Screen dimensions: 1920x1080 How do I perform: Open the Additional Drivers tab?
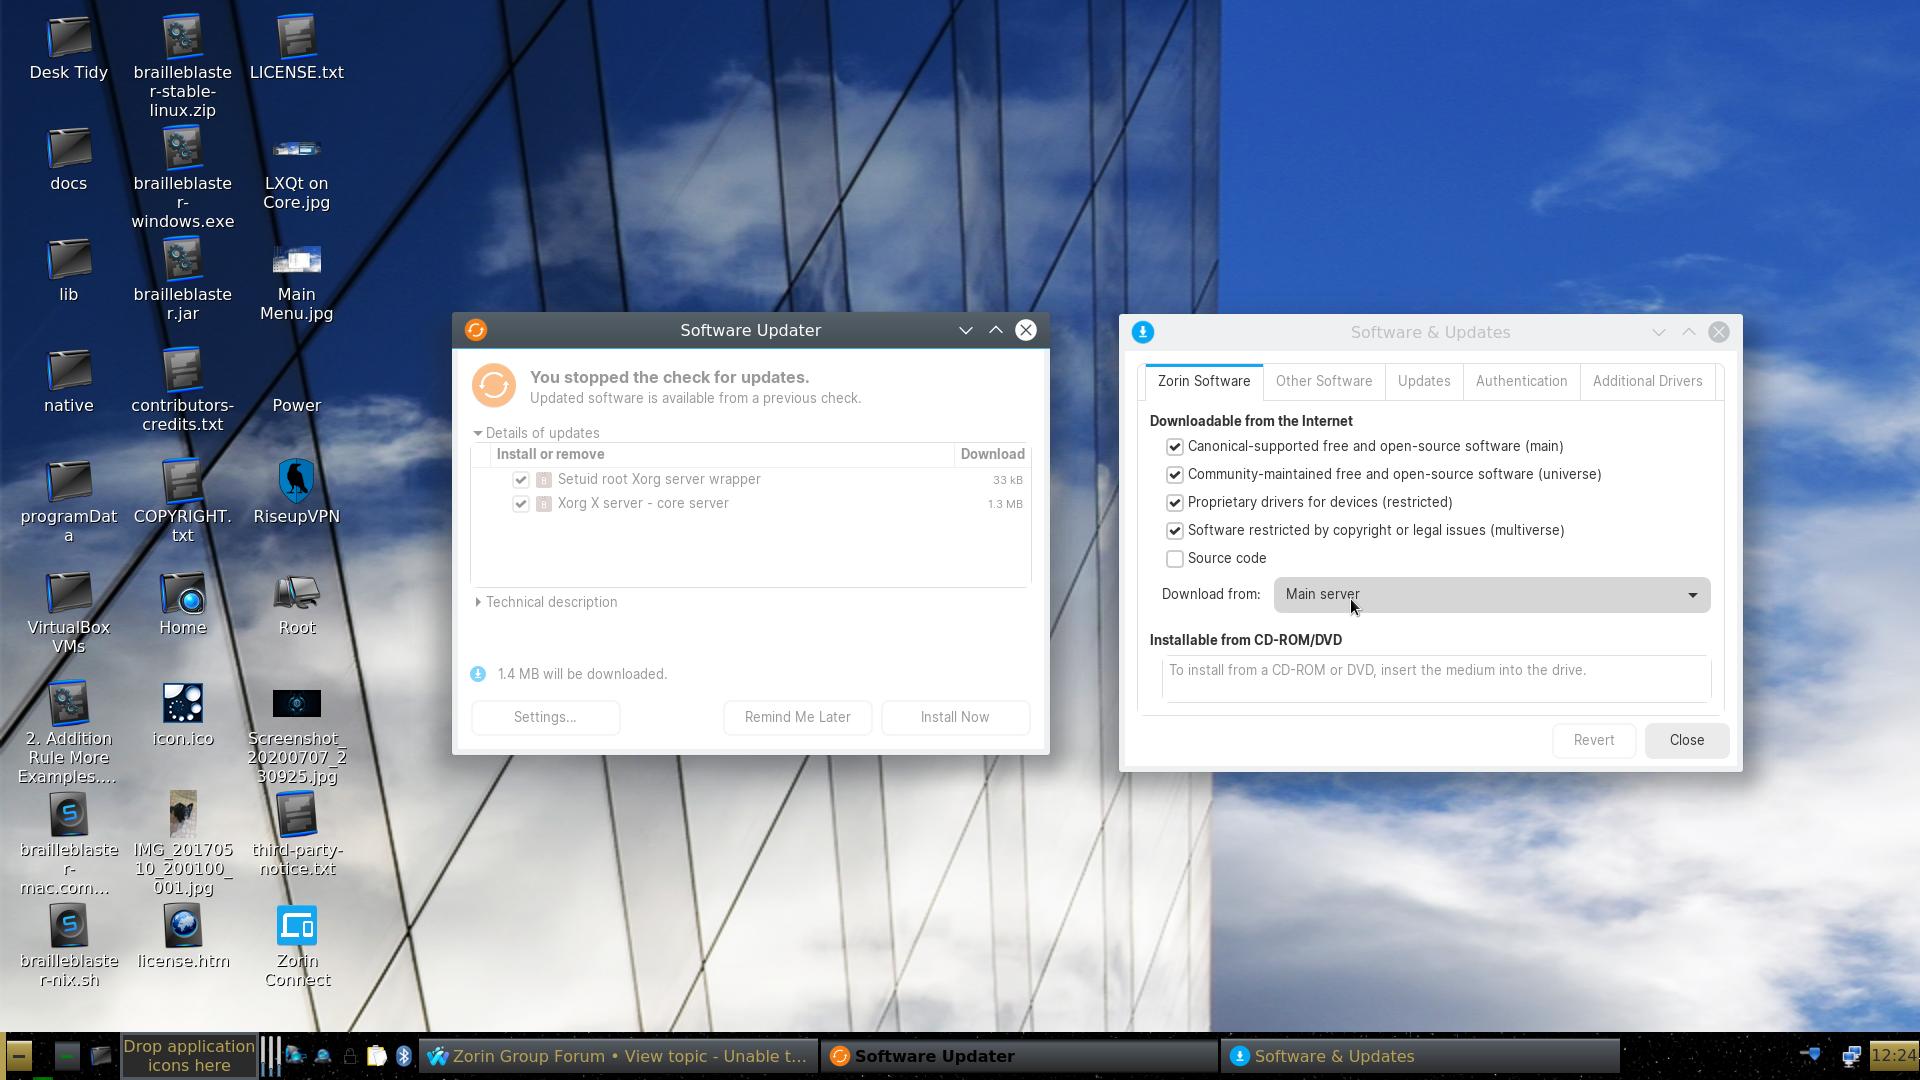(1646, 381)
